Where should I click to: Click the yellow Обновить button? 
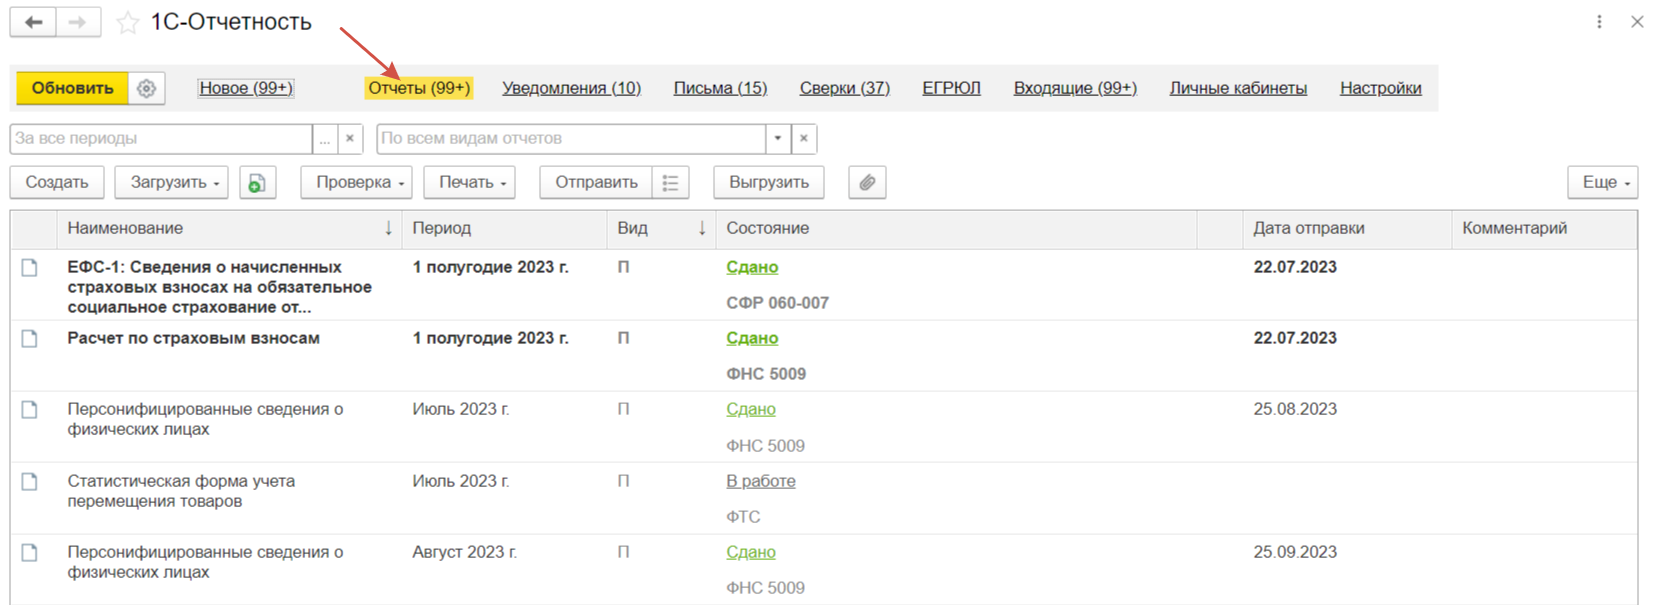pyautogui.click(x=72, y=88)
